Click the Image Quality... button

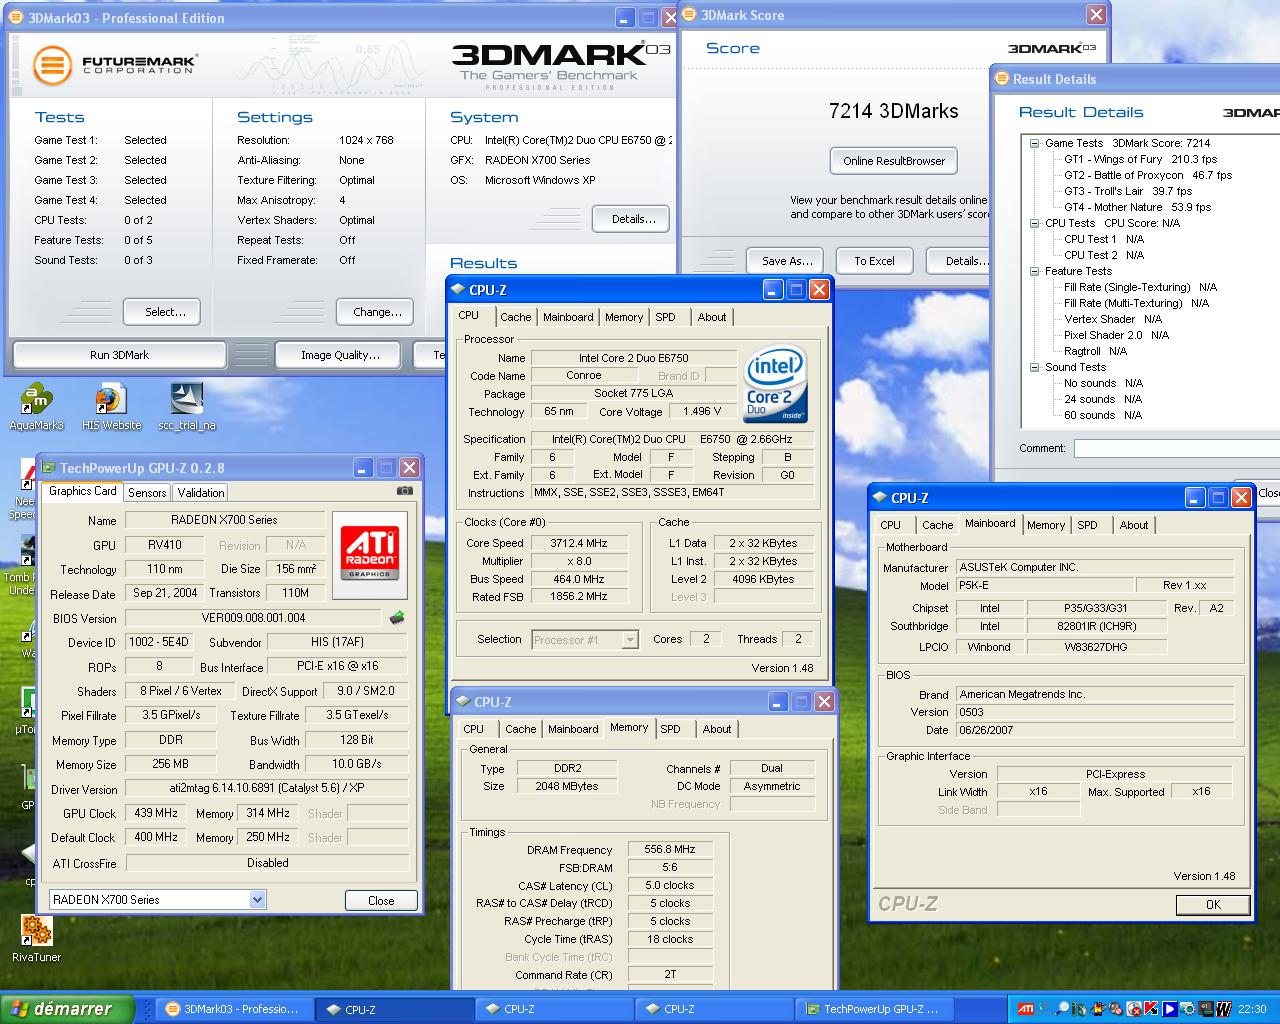340,355
